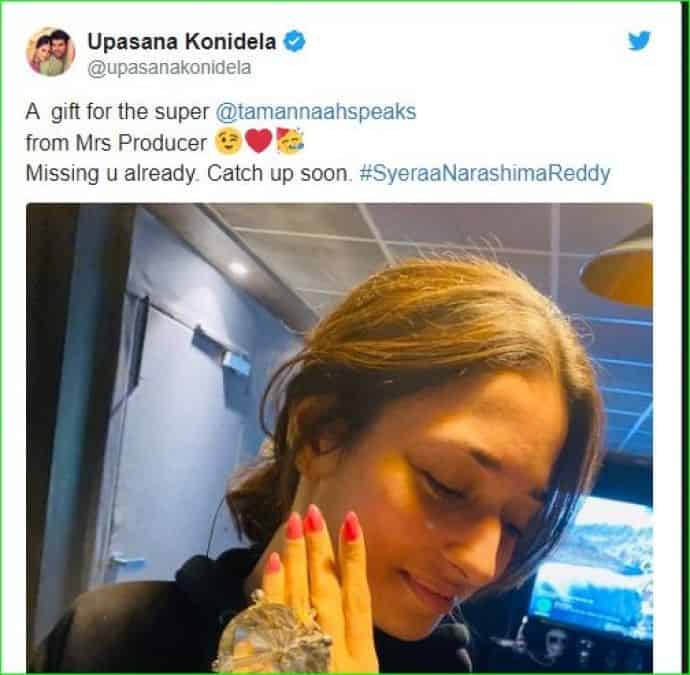Click the blue verified badge
The image size is (690, 675).
[x=294, y=42]
